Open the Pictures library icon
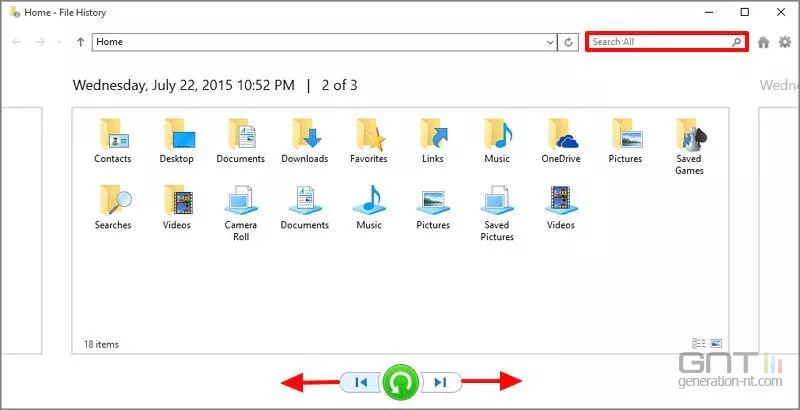 (433, 208)
